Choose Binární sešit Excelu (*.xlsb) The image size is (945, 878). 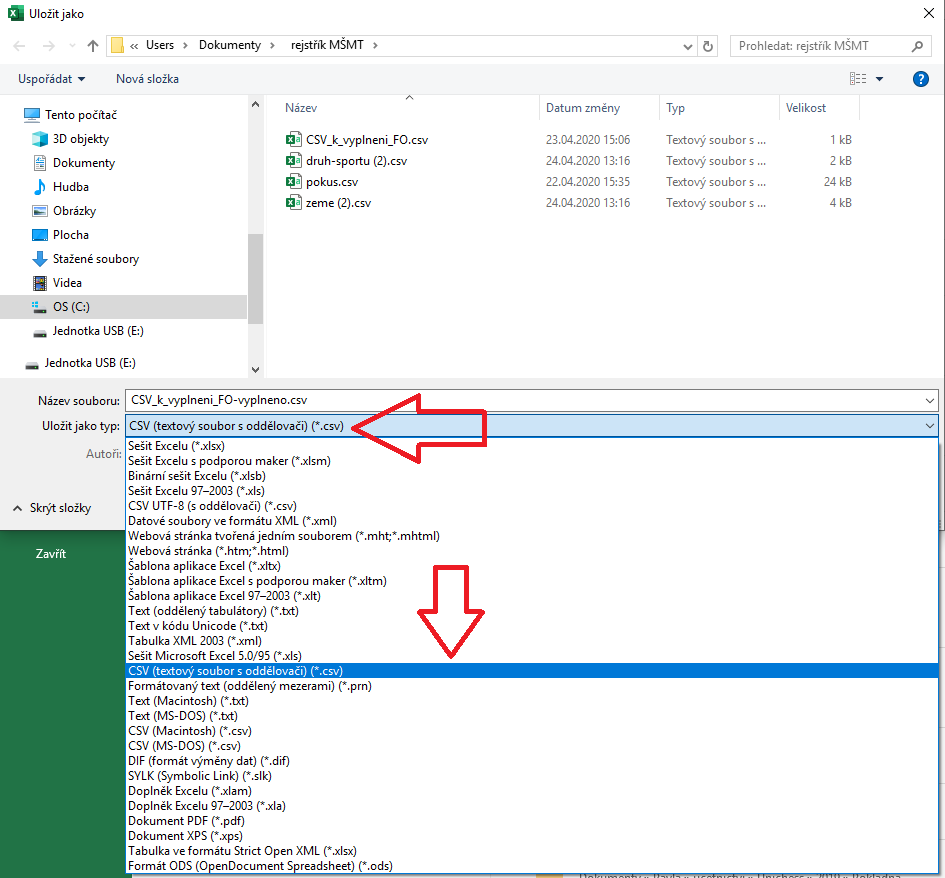tap(532, 476)
